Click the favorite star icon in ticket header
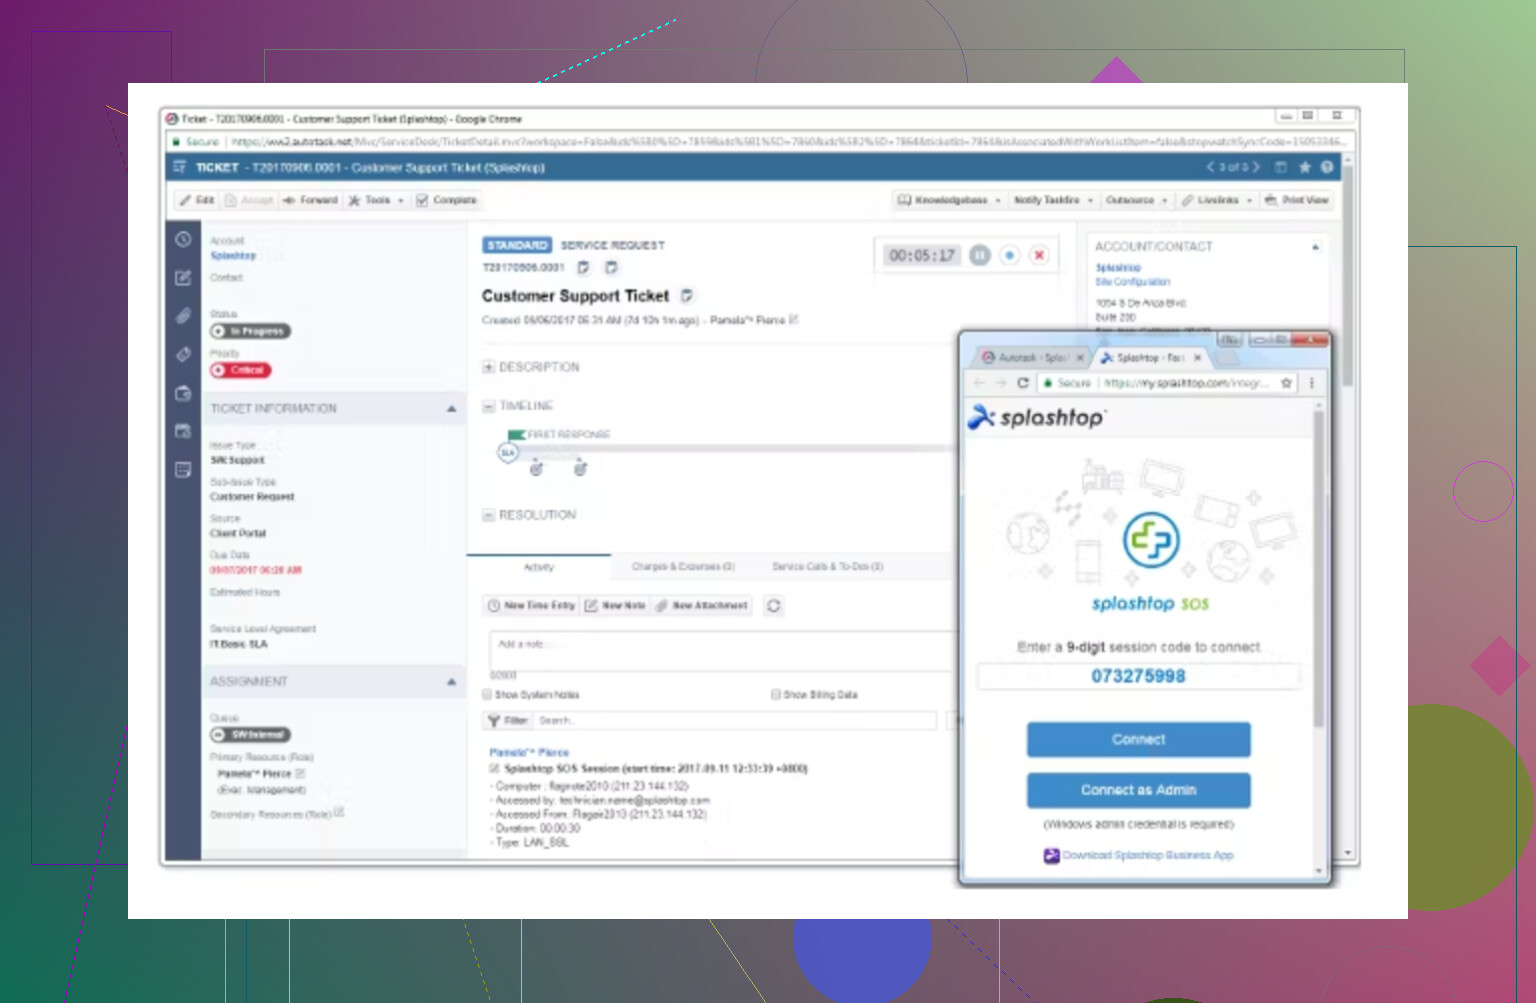 tap(1304, 167)
